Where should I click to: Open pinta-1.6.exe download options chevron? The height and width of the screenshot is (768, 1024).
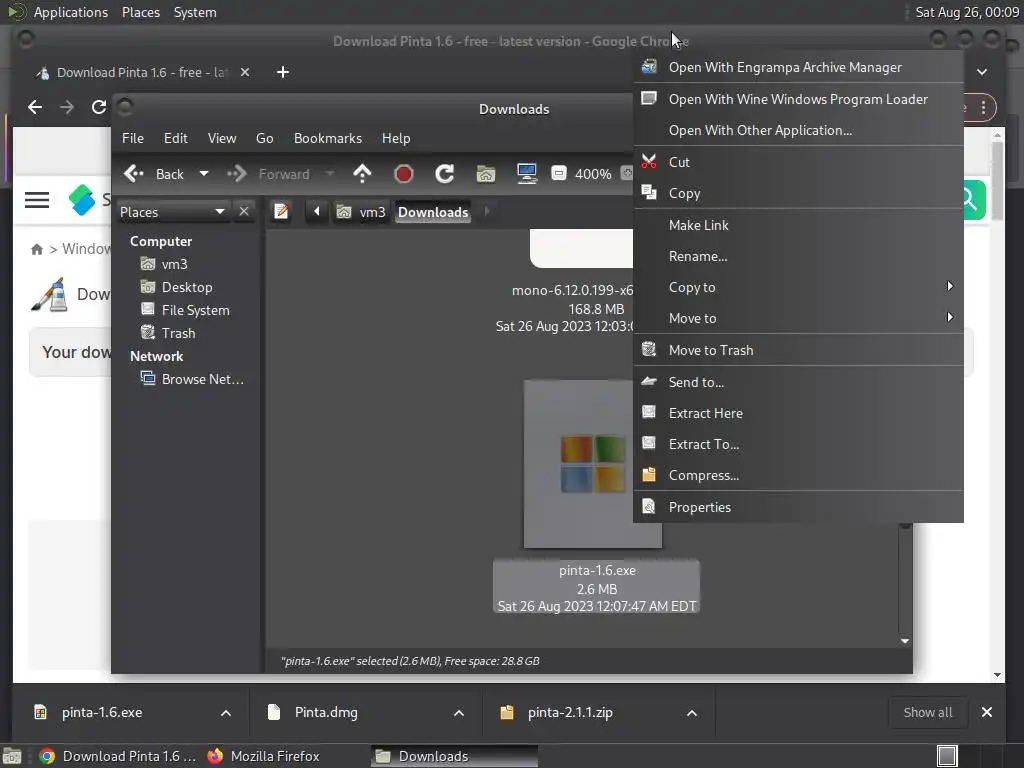coord(226,713)
